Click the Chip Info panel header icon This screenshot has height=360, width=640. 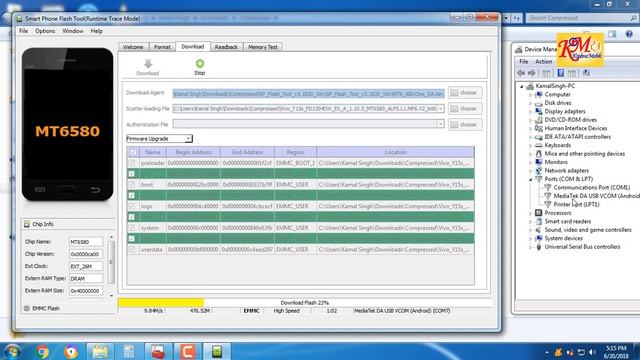click(27, 224)
